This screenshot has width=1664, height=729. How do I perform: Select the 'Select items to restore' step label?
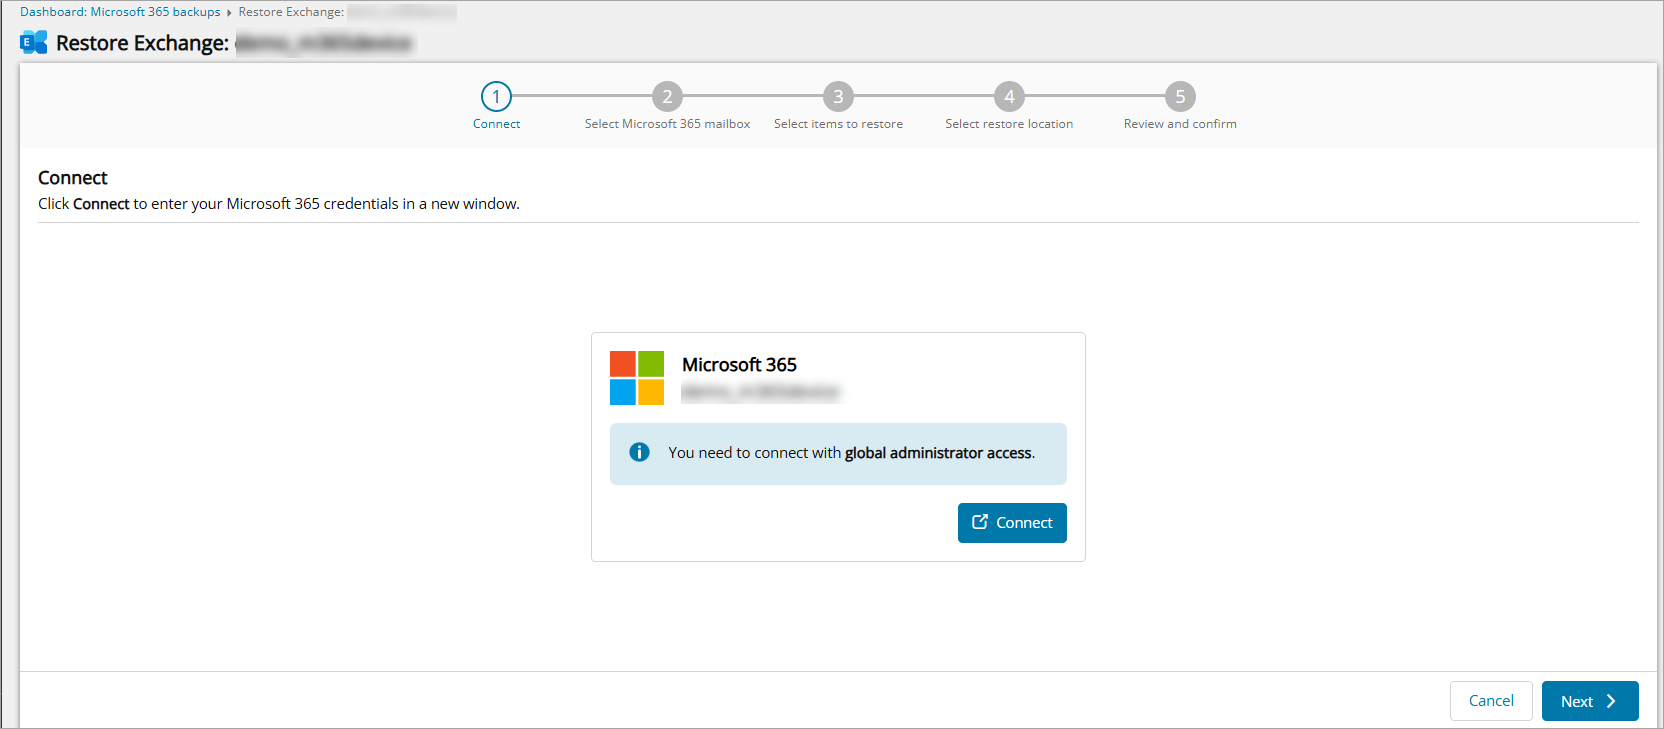coord(838,124)
